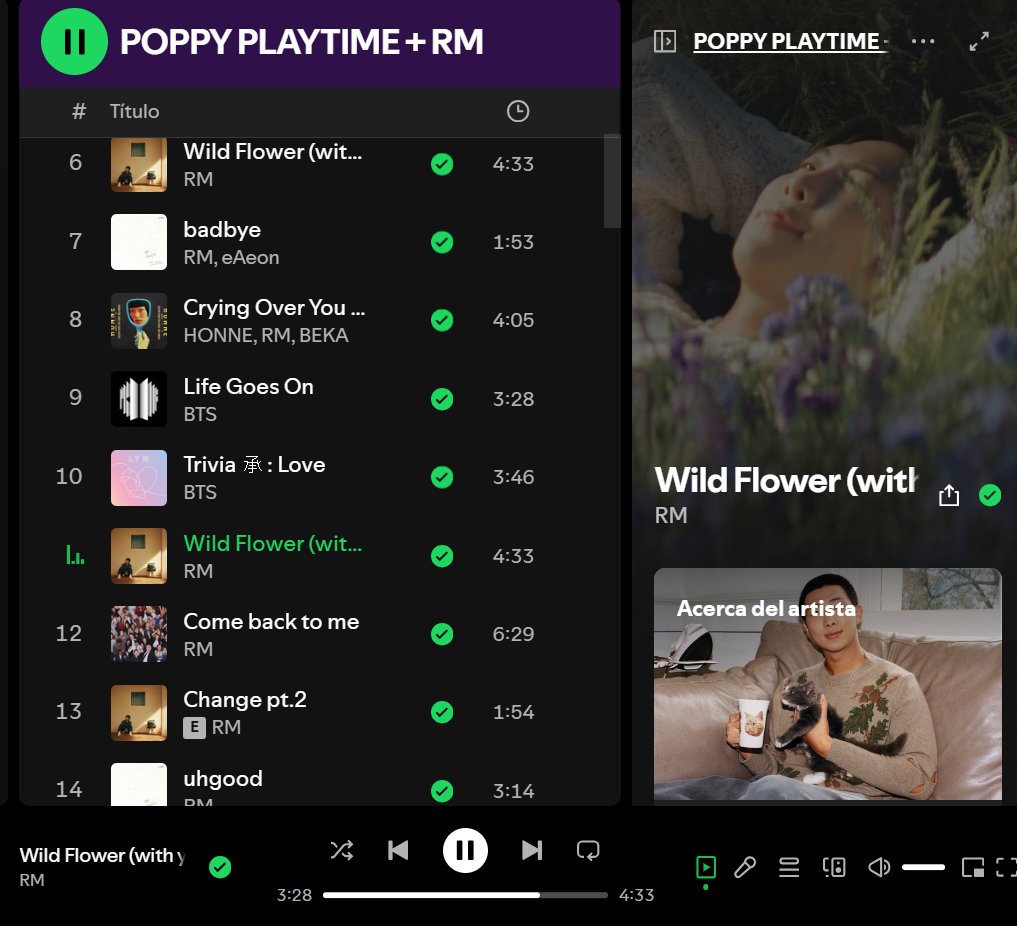Open BTS artist under Life Goes On
The image size is (1017, 926).
pos(200,414)
